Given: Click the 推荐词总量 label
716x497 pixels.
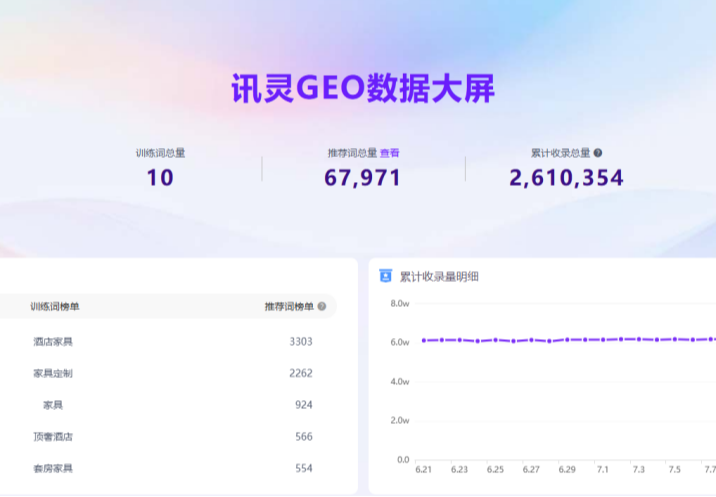Looking at the screenshot, I should [x=352, y=153].
